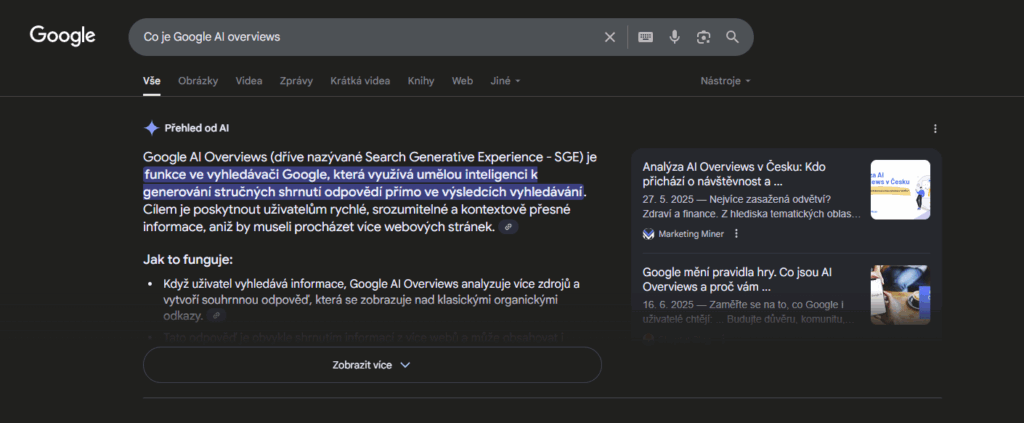This screenshot has height=423, width=1024.
Task: Open the AI overview three-dot menu
Action: coord(935,129)
